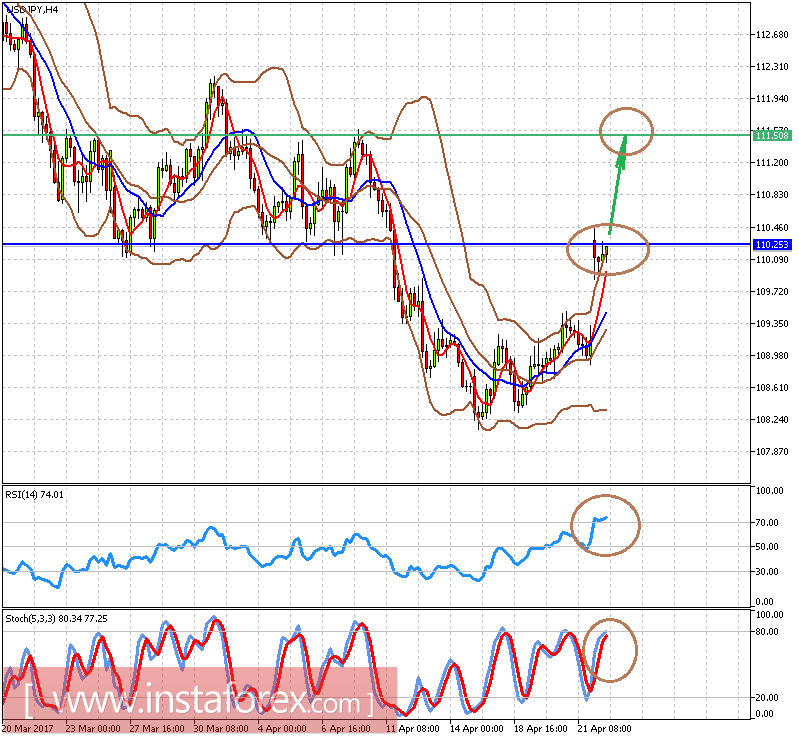This screenshot has width=799, height=736.
Task: Click the circled candles on the blue line
Action: (607, 248)
